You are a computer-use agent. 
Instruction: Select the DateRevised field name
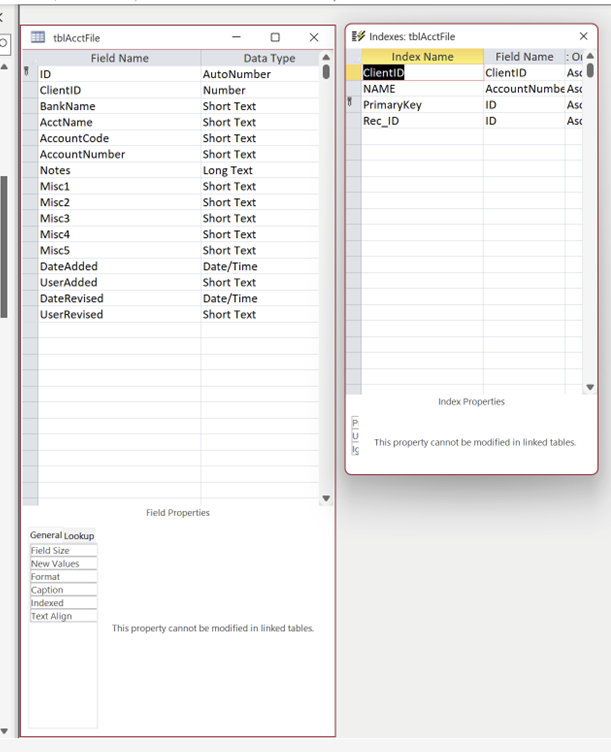pyautogui.click(x=119, y=298)
